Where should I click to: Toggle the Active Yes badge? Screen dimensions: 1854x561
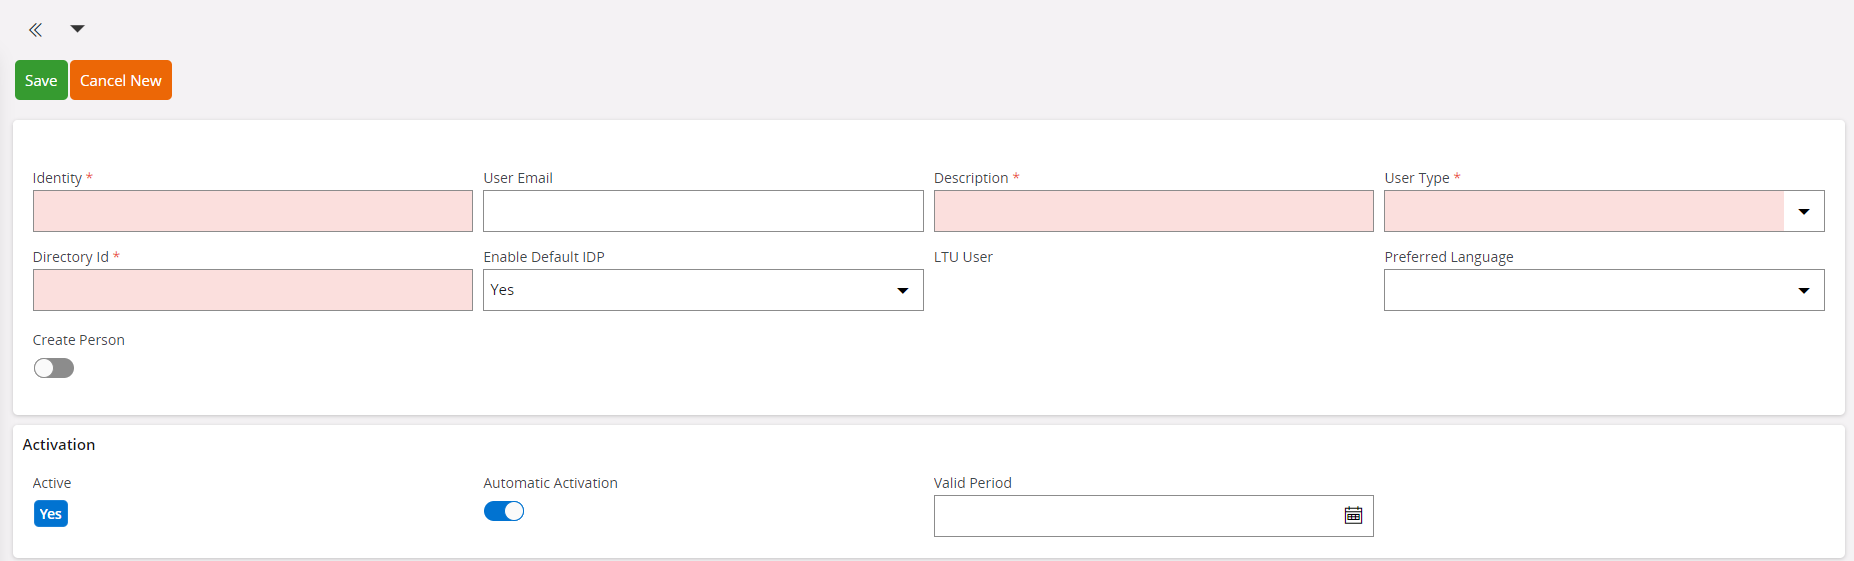(51, 514)
